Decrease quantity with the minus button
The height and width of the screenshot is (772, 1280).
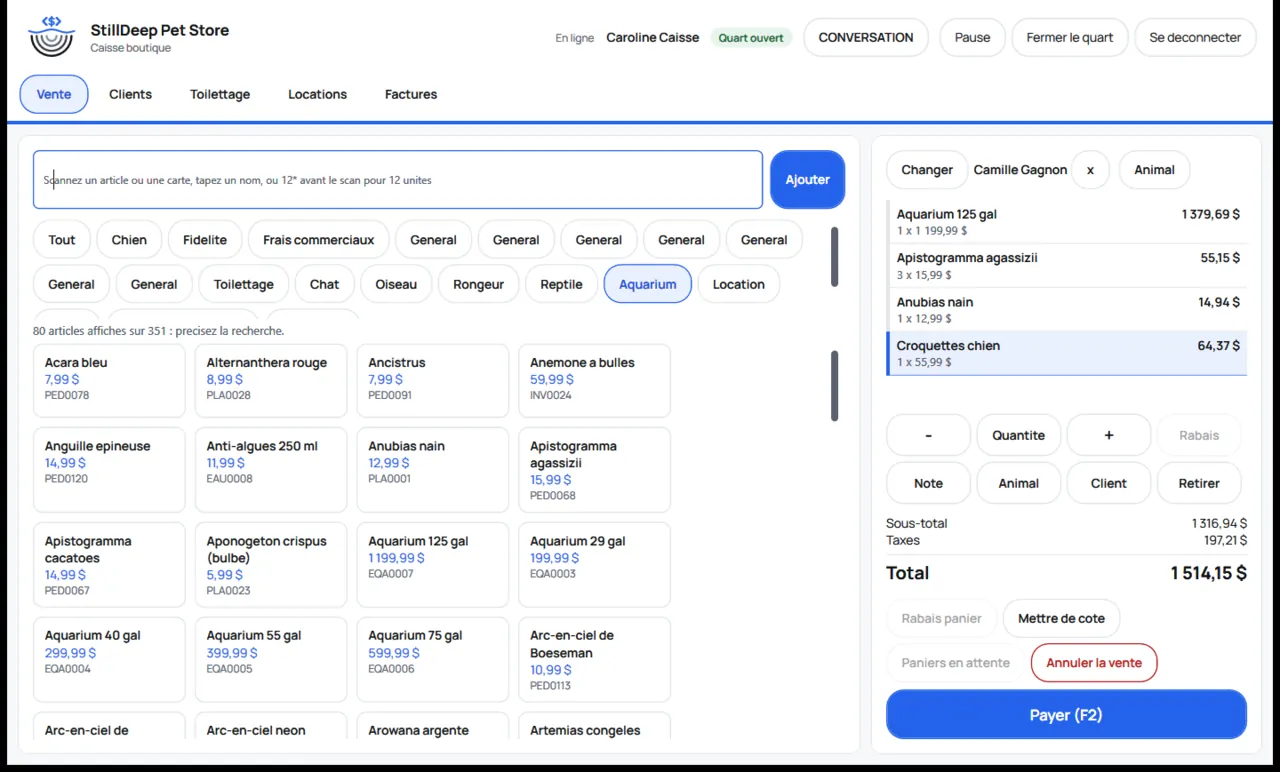pos(929,435)
